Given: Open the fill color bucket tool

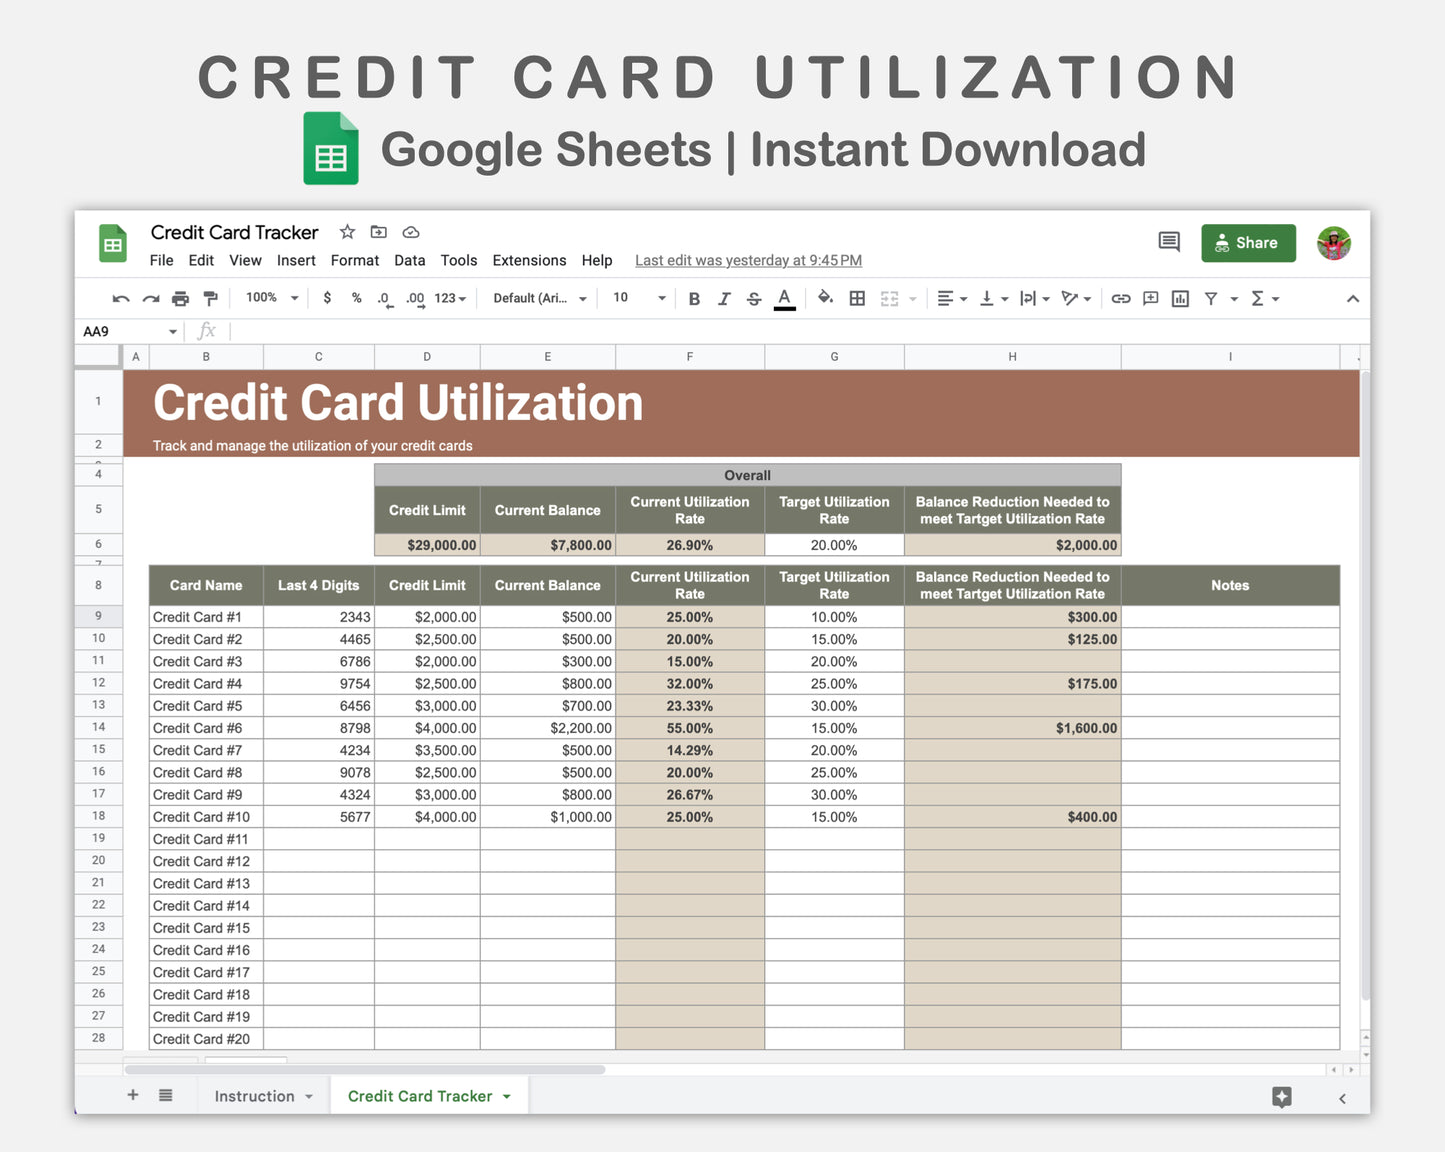Looking at the screenshot, I should (825, 298).
